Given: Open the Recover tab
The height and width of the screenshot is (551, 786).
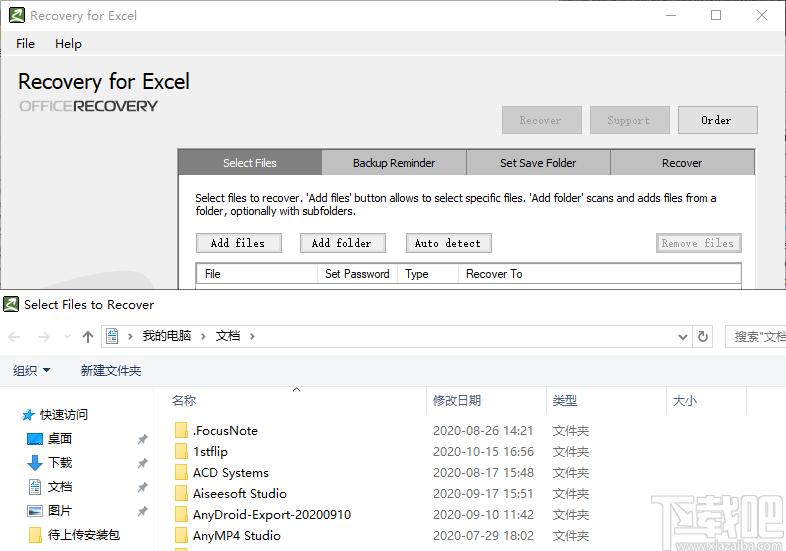Looking at the screenshot, I should click(x=682, y=163).
